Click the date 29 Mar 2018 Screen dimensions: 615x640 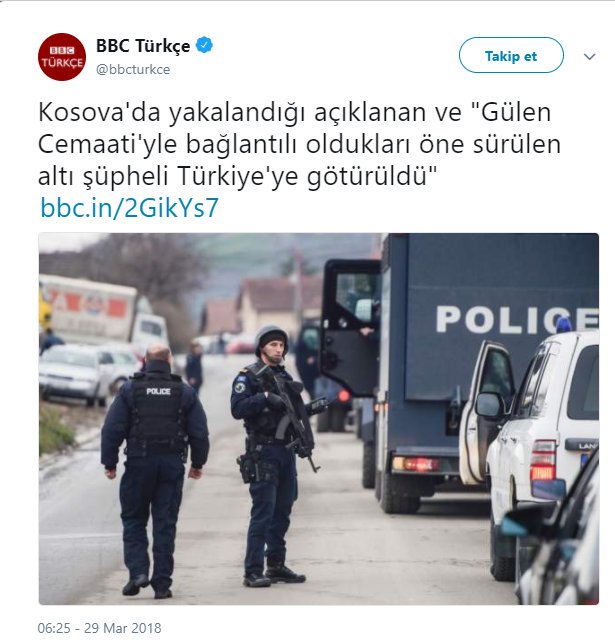click(122, 628)
